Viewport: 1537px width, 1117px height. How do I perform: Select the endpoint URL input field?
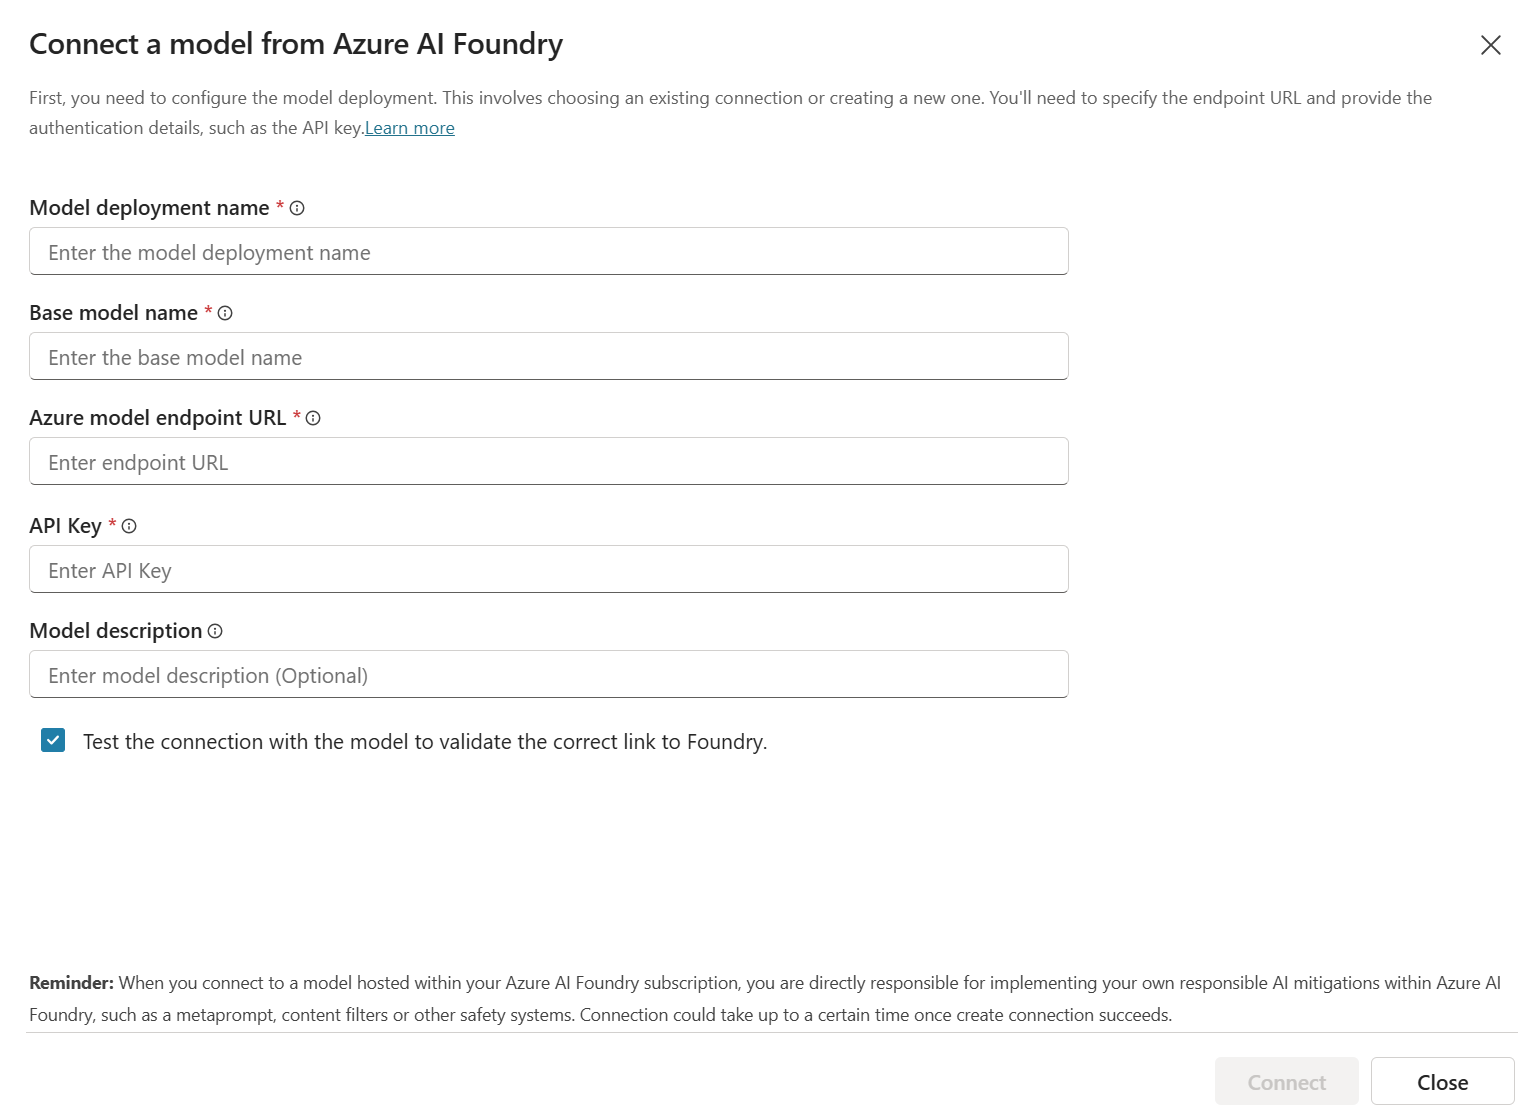(x=549, y=461)
